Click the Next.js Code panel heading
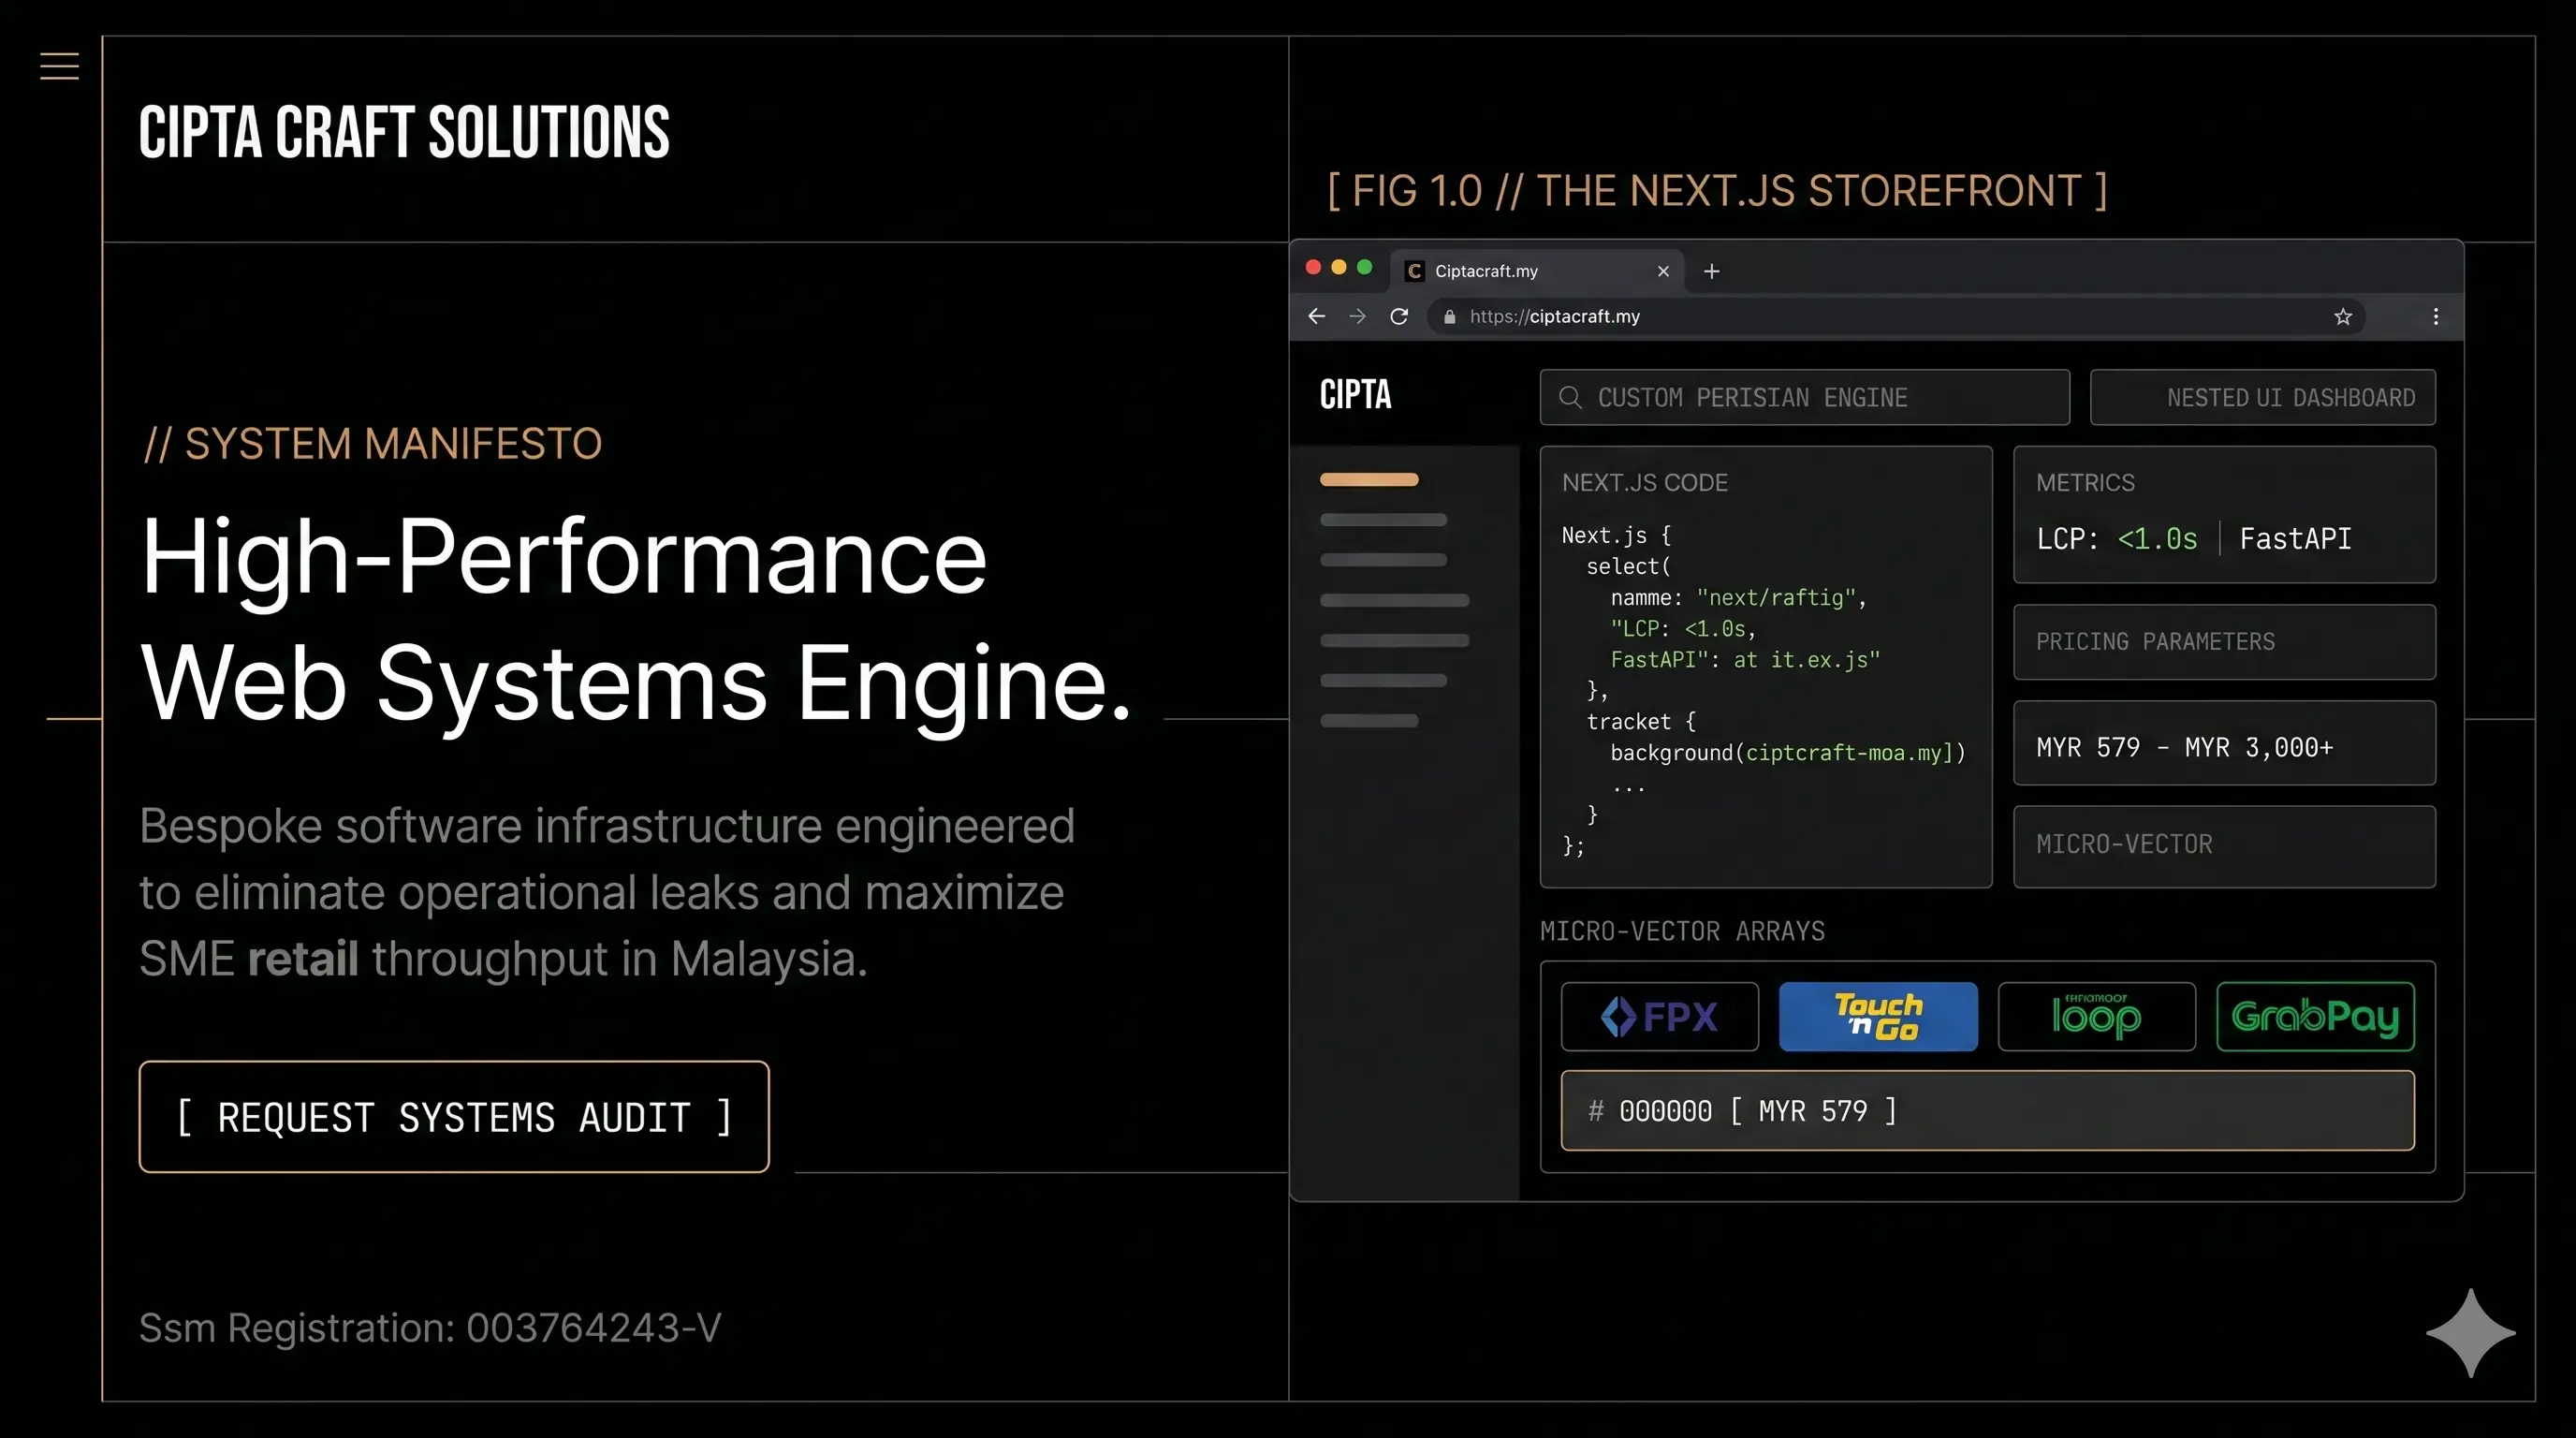2576x1438 pixels. coord(1644,482)
